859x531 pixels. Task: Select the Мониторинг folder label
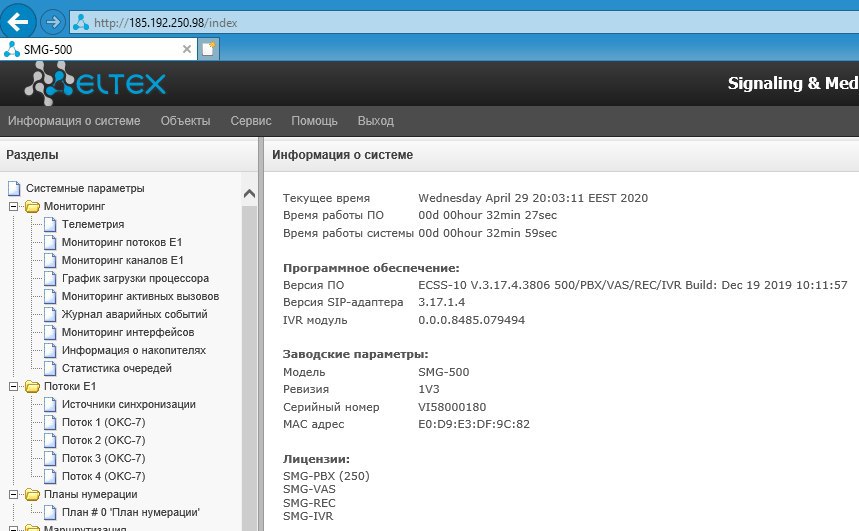click(75, 206)
